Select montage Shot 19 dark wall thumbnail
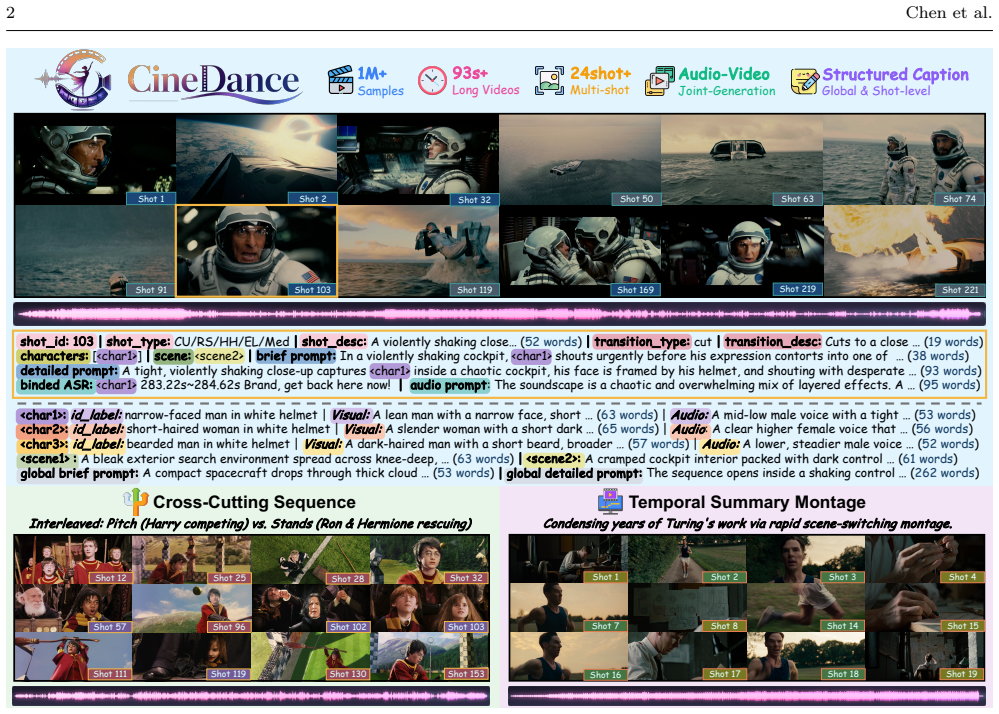Screen dimensions: 999x714 [925, 657]
